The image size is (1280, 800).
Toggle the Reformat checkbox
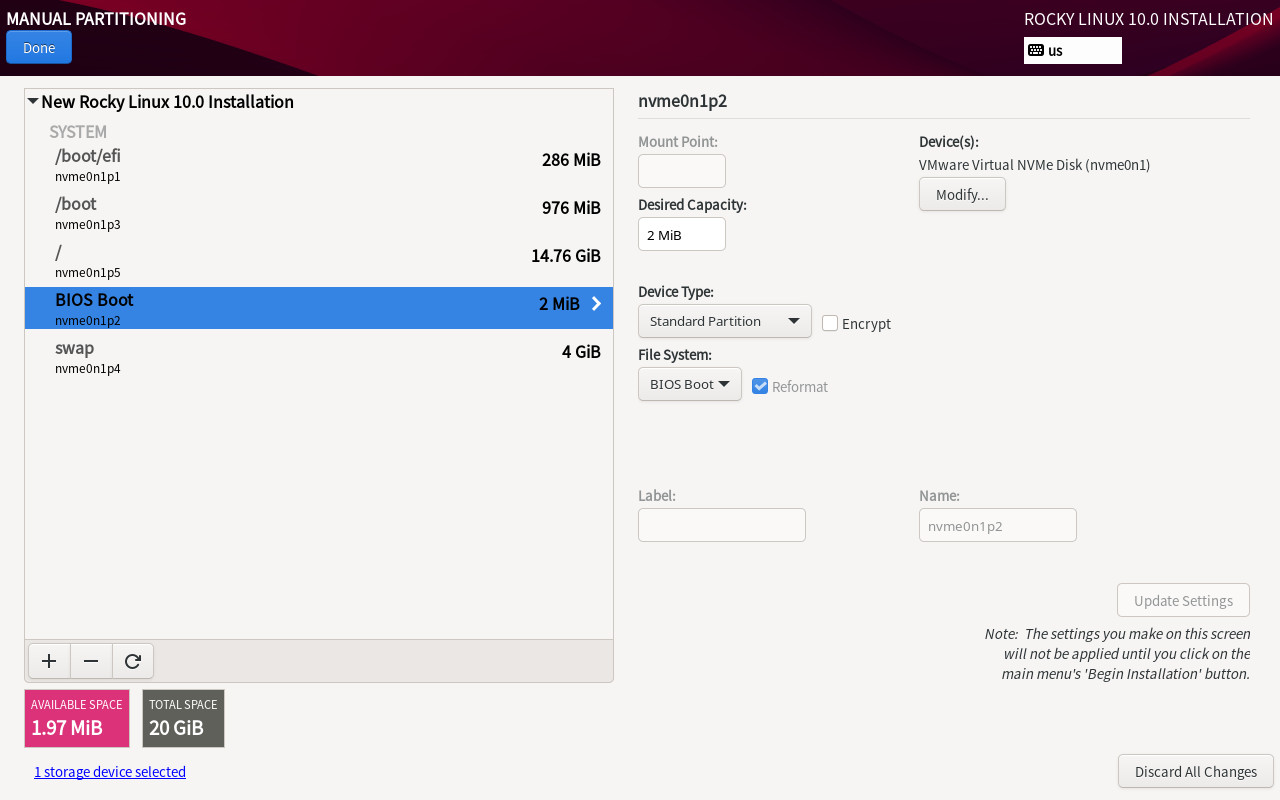pos(760,386)
